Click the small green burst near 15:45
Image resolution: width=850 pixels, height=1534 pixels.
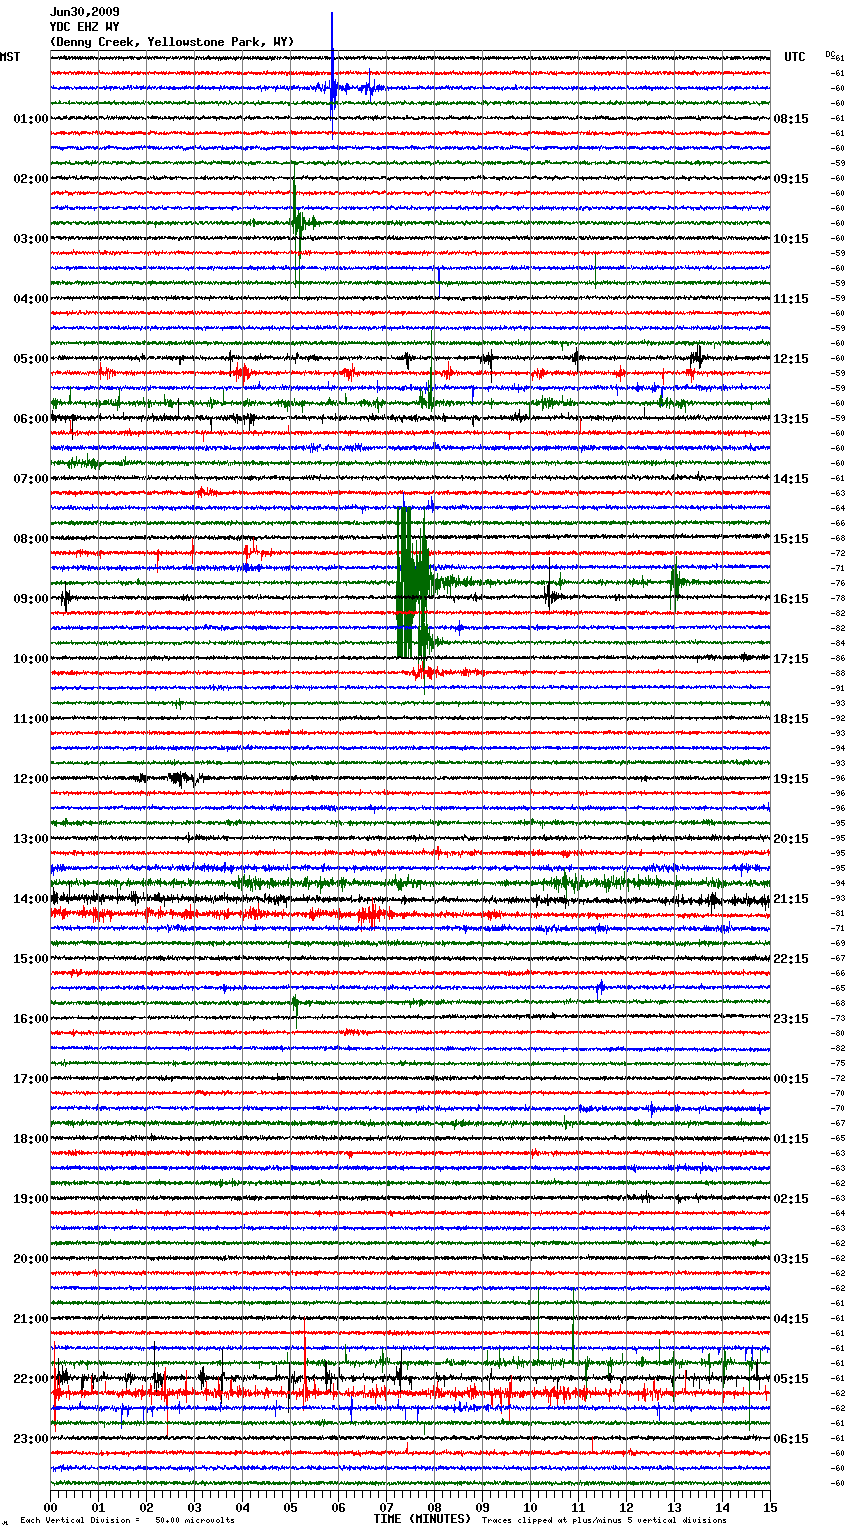tap(295, 1003)
